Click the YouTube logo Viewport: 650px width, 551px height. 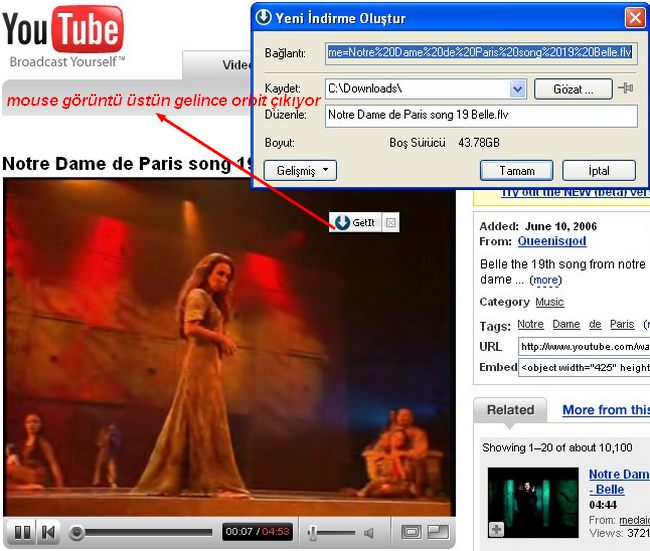click(x=63, y=30)
